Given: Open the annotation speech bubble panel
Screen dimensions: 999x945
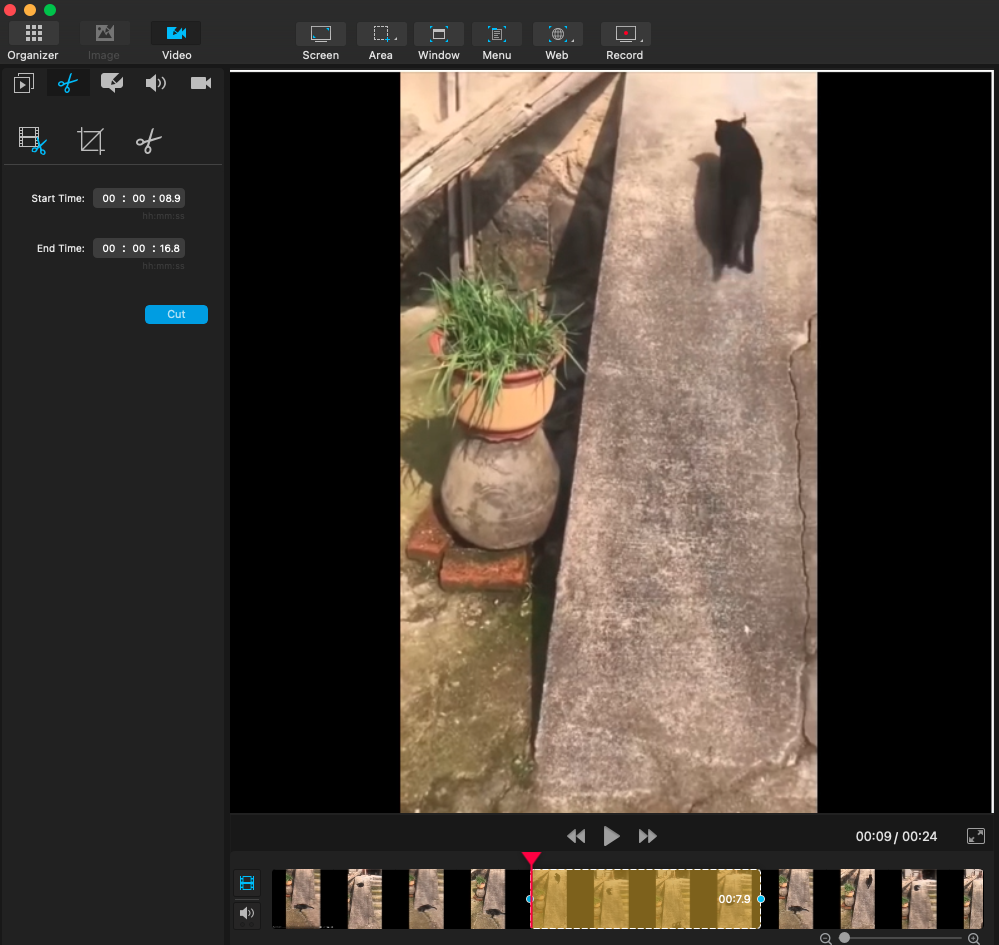Looking at the screenshot, I should (112, 83).
